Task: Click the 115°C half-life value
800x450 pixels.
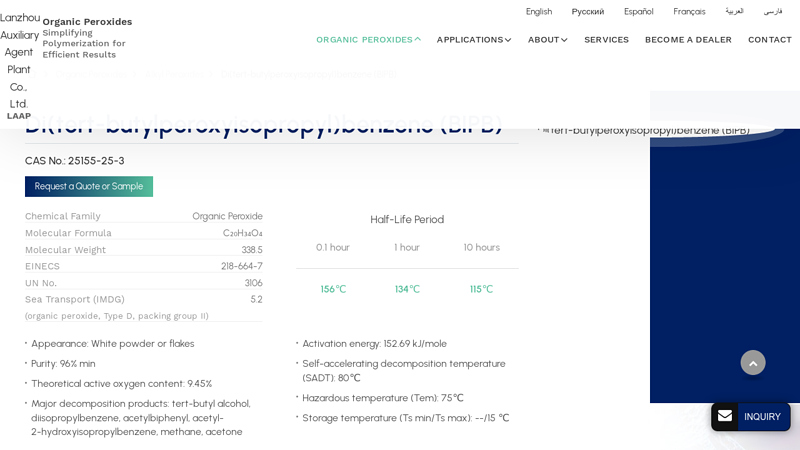Action: tap(481, 289)
